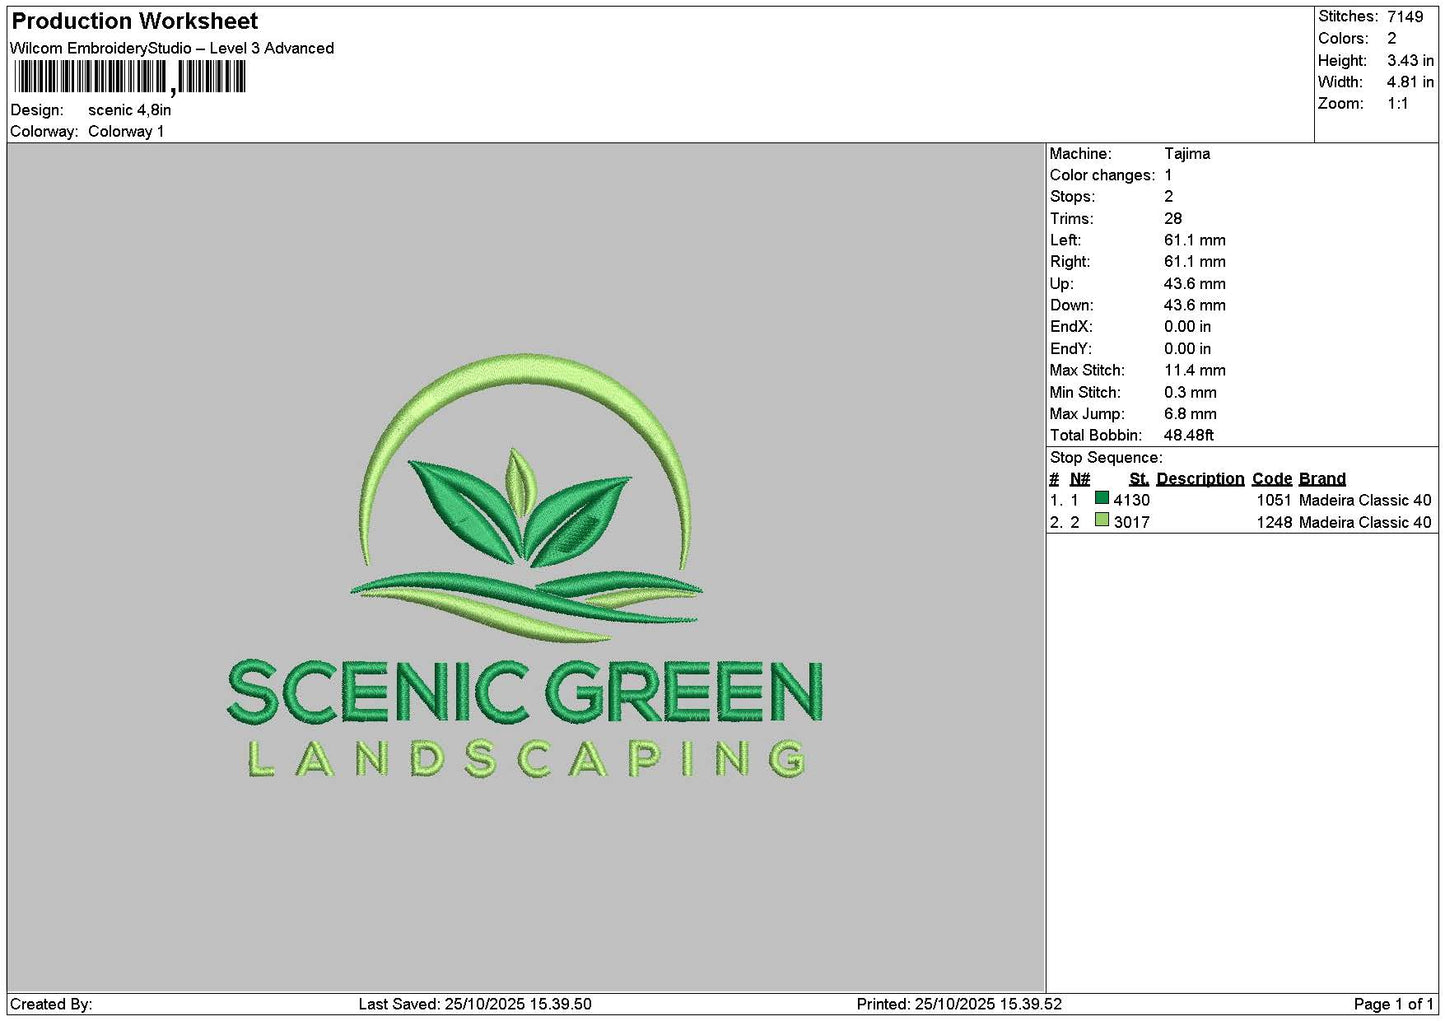
Task: Click the 'St.' column header
Action: (x=1139, y=479)
